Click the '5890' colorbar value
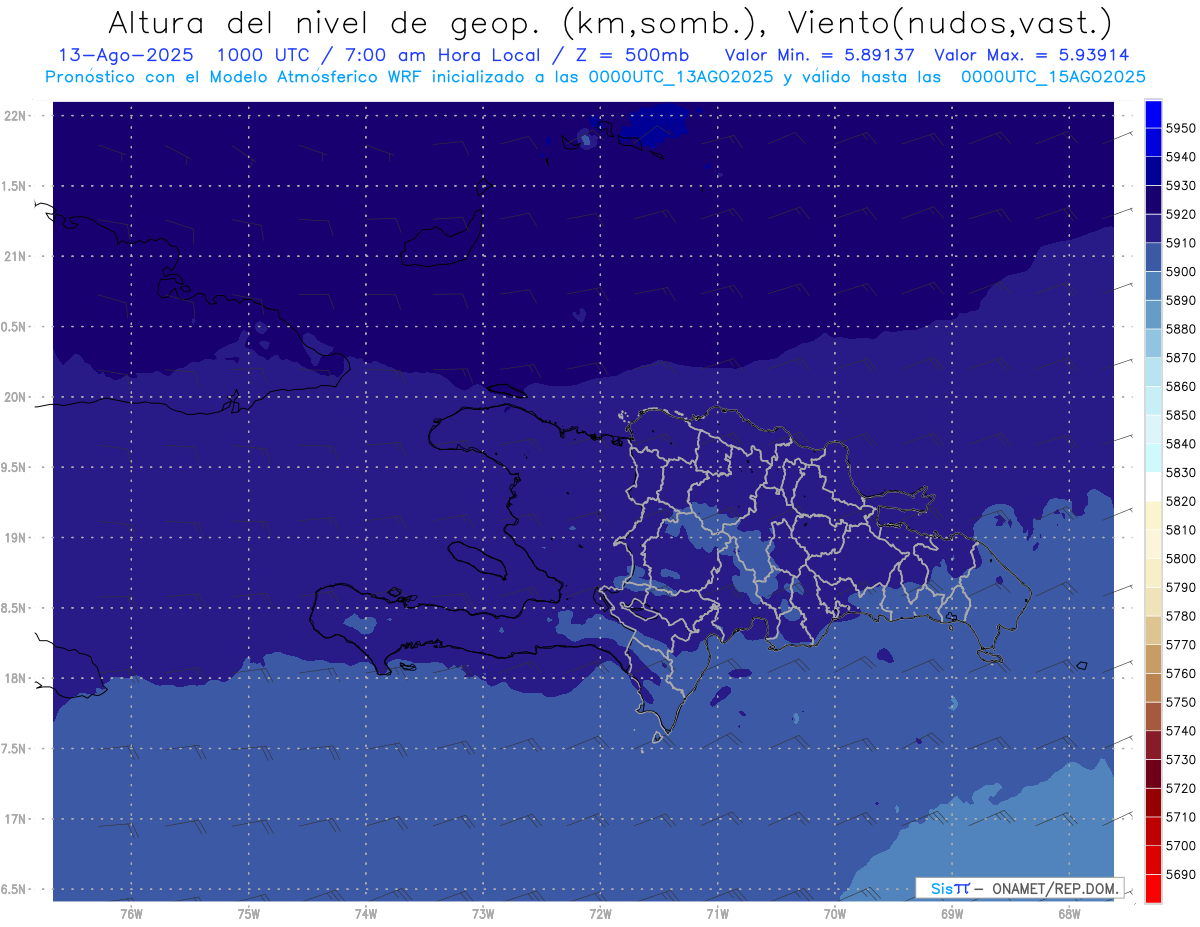The height and width of the screenshot is (927, 1200). click(1181, 300)
